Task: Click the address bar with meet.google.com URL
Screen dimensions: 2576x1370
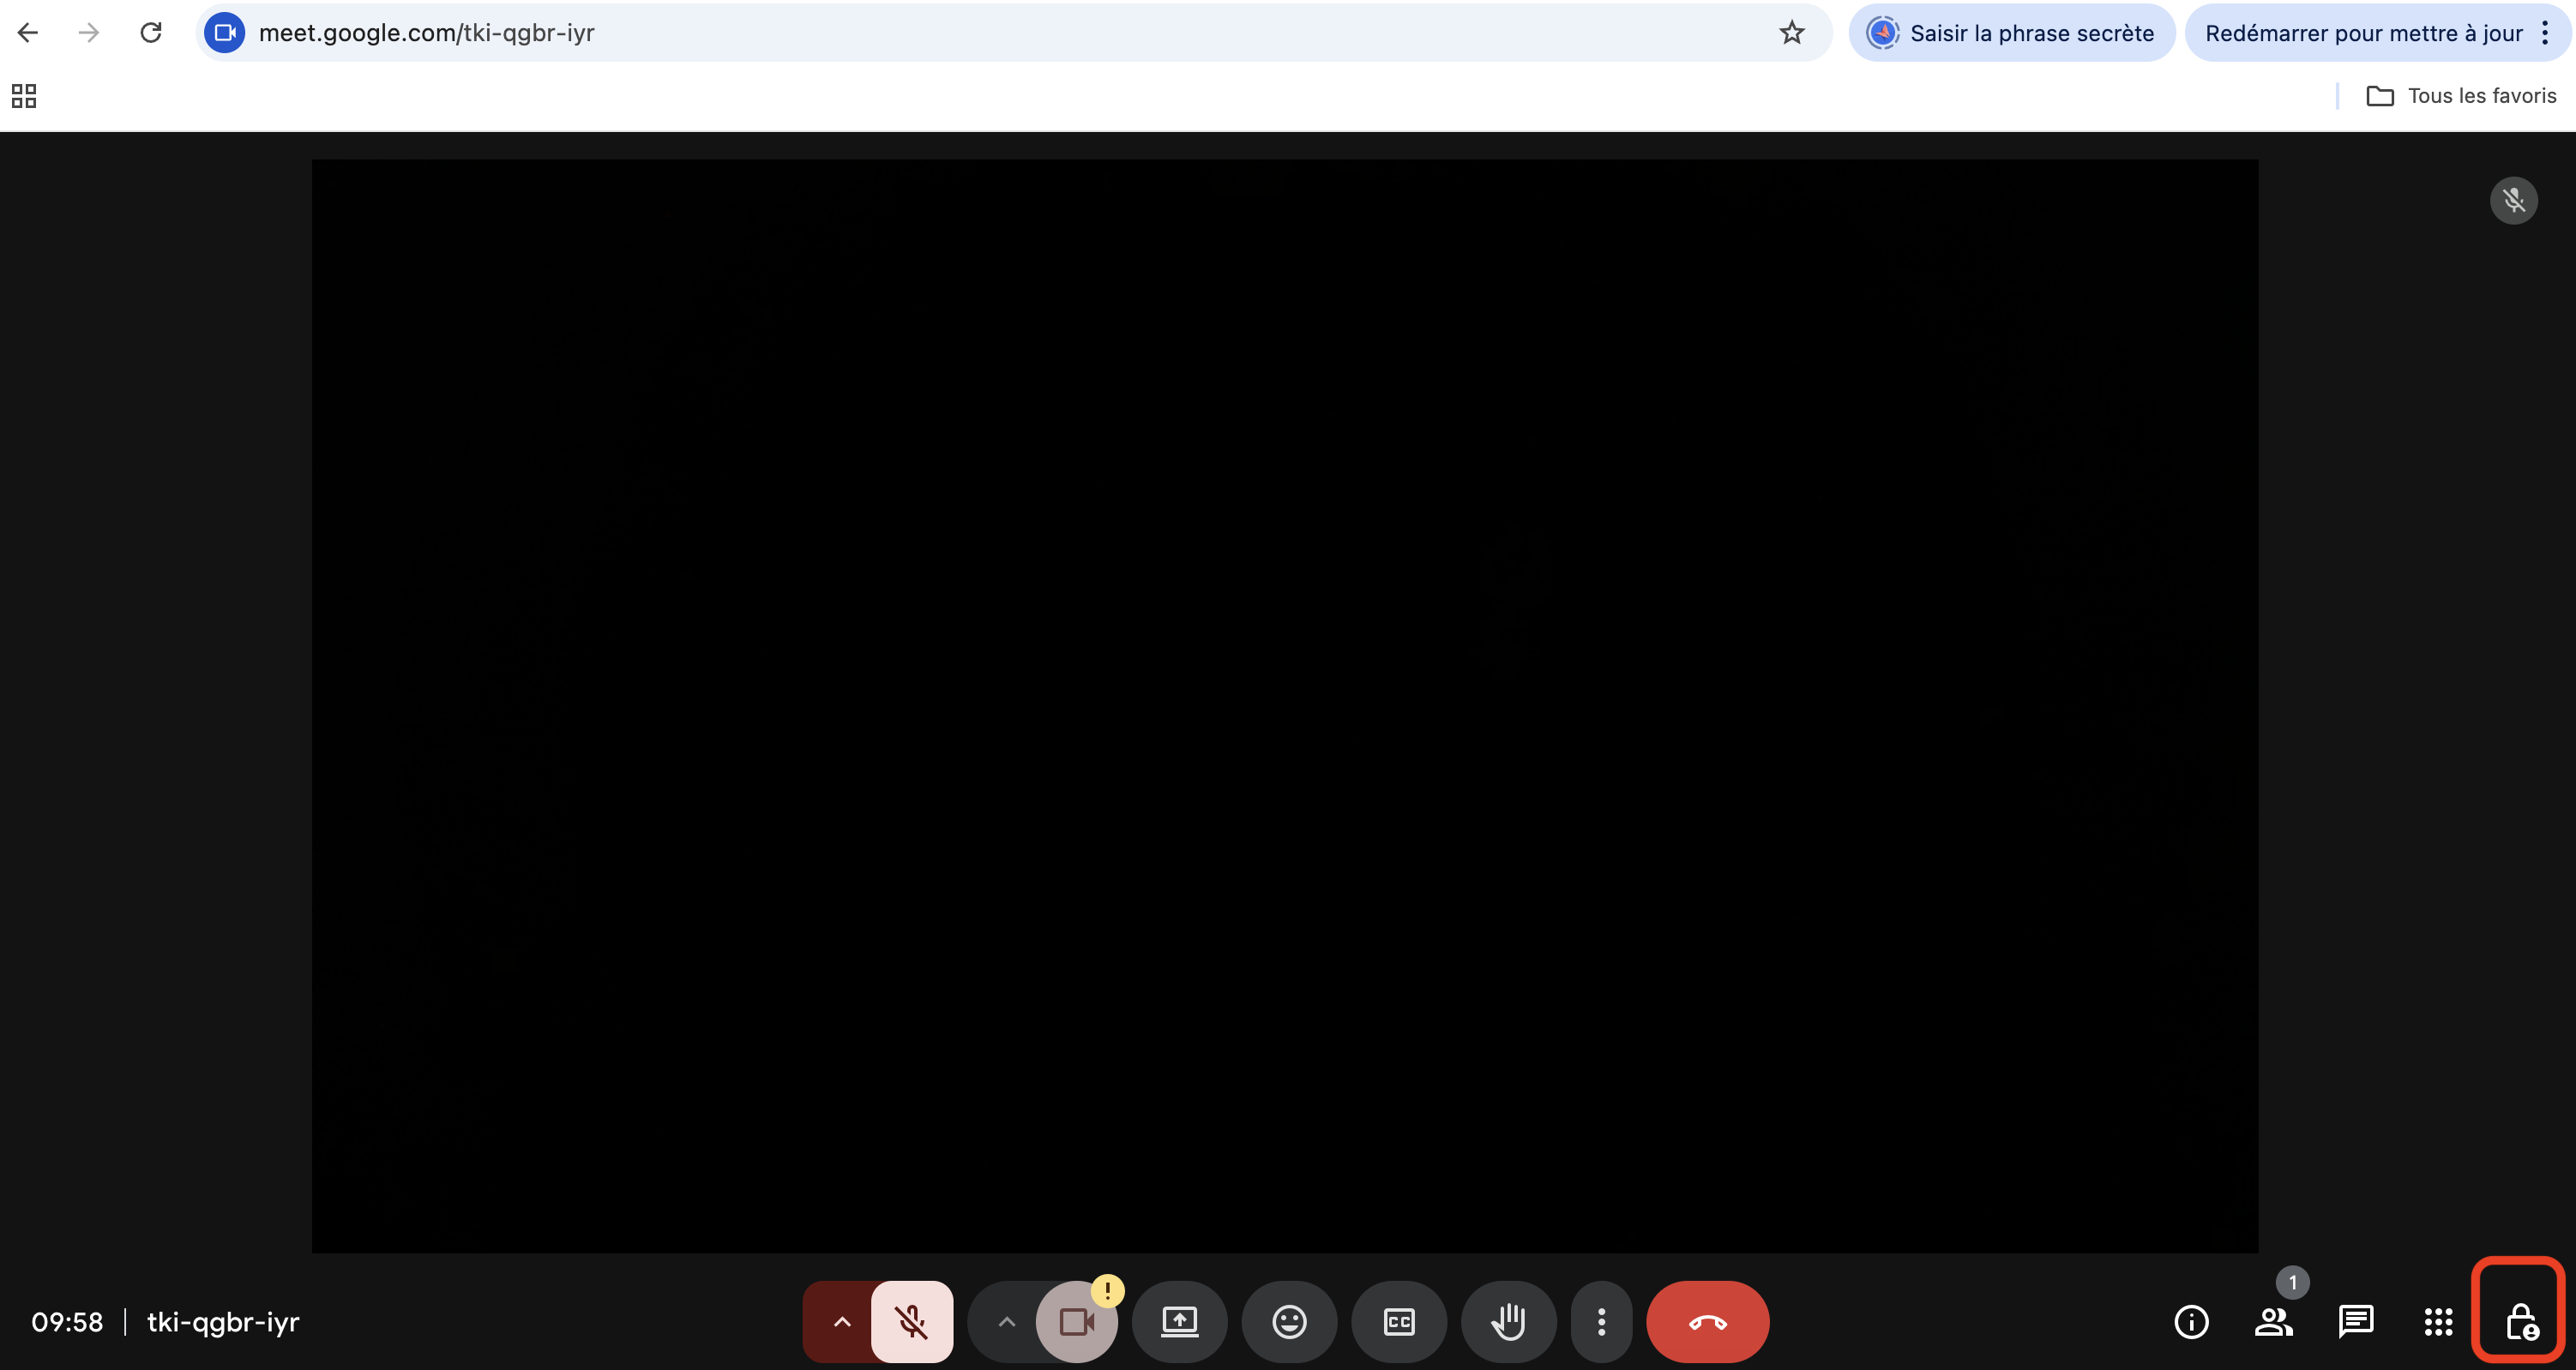Action: pyautogui.click(x=900, y=33)
